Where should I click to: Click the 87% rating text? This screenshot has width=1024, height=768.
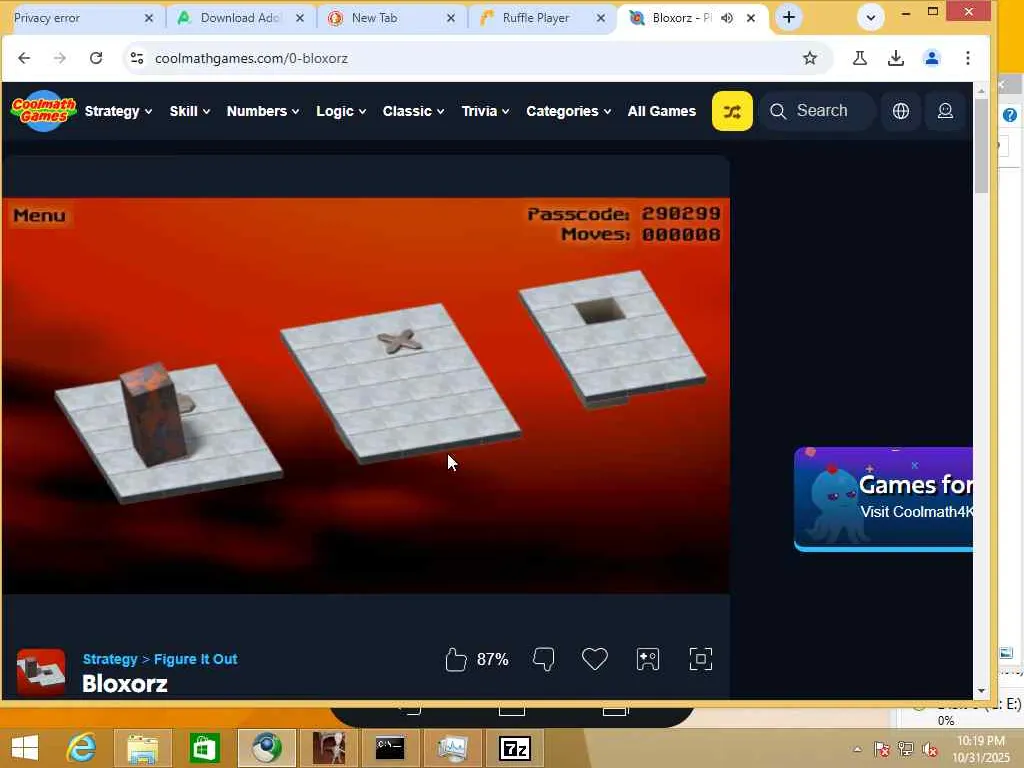[x=492, y=659]
